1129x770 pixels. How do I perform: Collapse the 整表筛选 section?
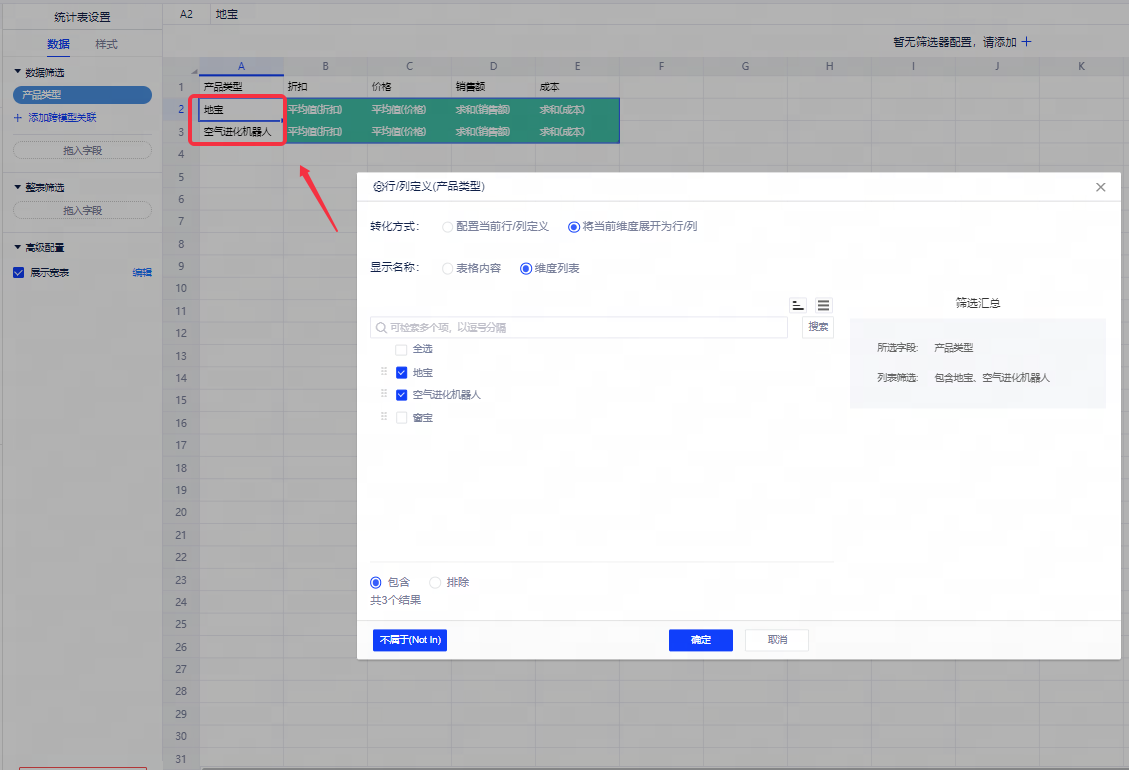(17, 187)
